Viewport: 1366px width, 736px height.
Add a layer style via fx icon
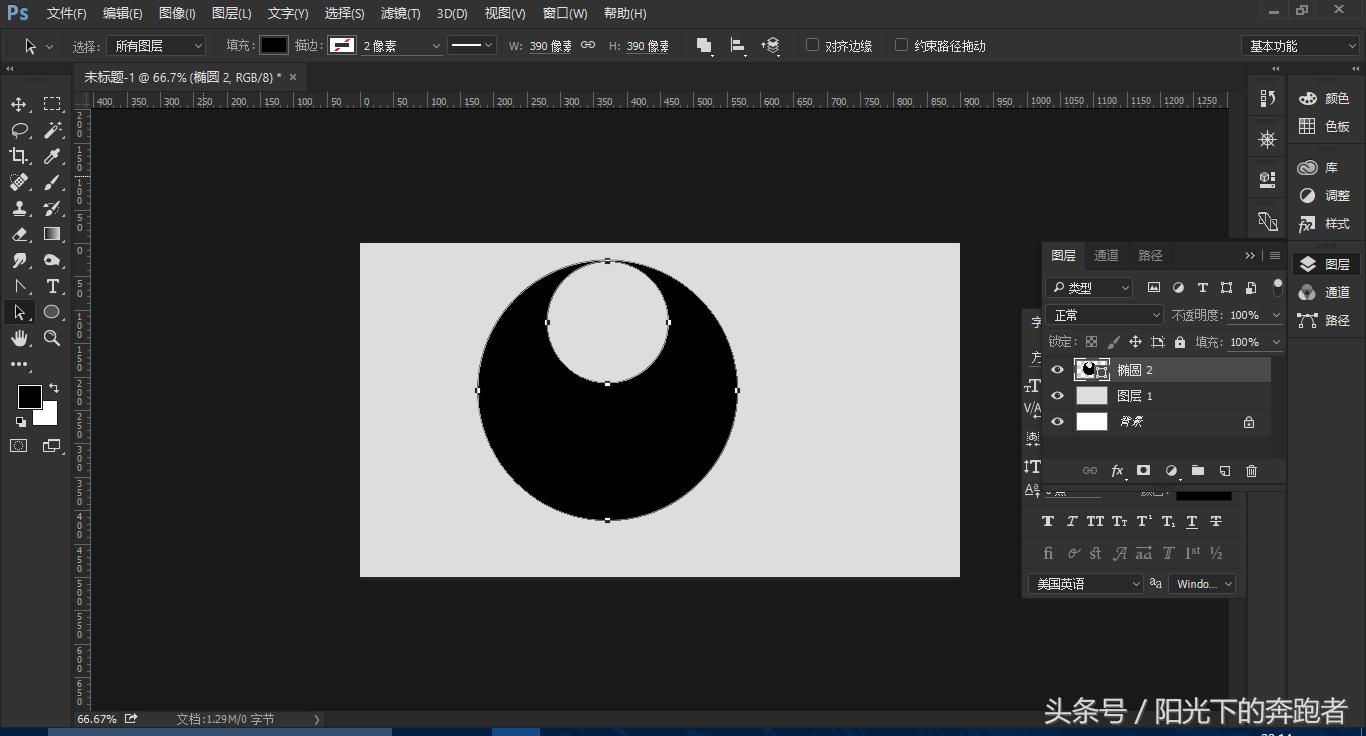tap(1117, 471)
